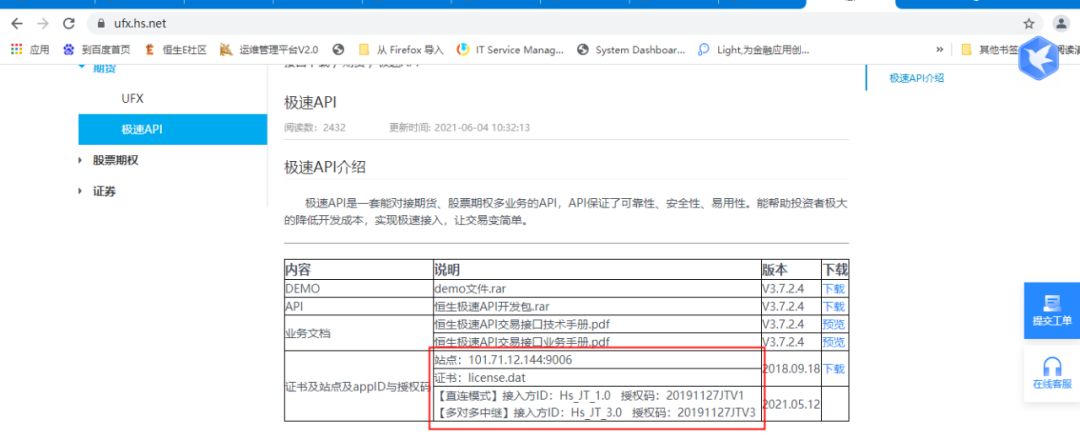This screenshot has height=446, width=1080.
Task: Bookmark this page with the star icon
Action: tap(1029, 23)
